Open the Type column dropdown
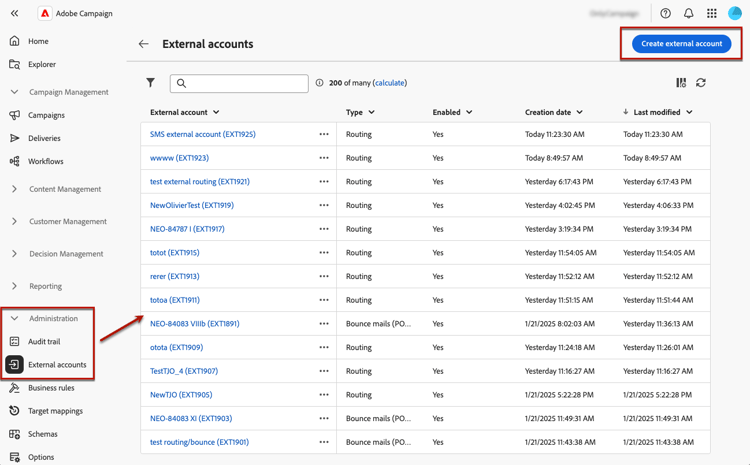 coord(371,113)
